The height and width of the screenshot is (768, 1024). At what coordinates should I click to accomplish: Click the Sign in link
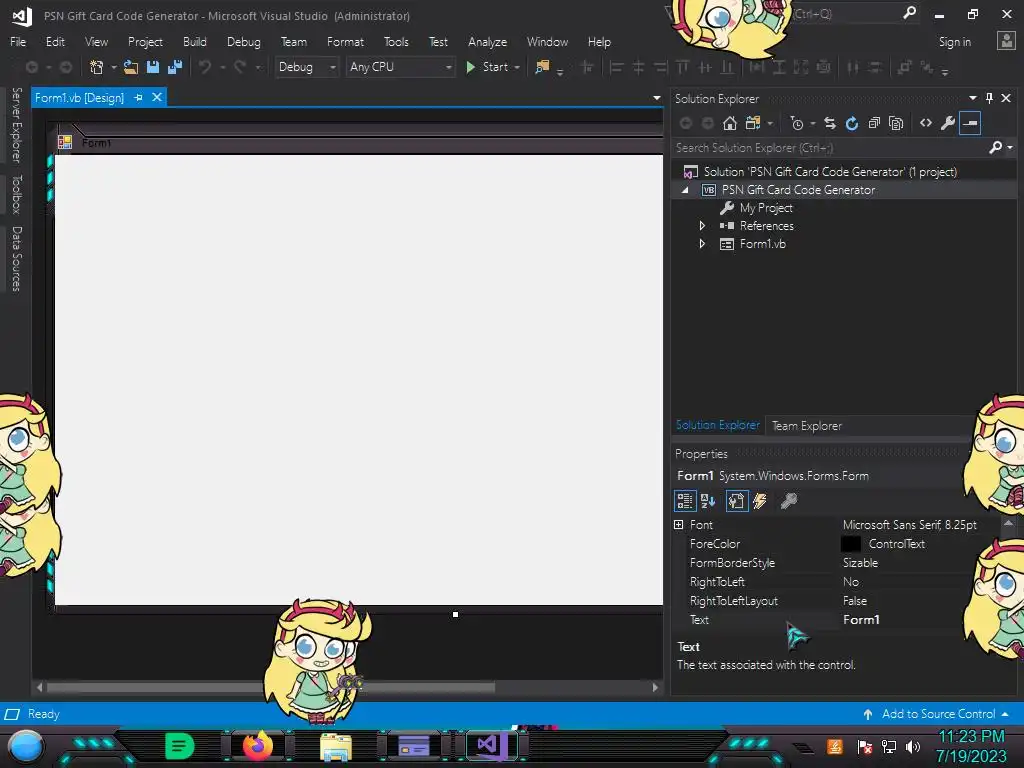pyautogui.click(x=954, y=42)
